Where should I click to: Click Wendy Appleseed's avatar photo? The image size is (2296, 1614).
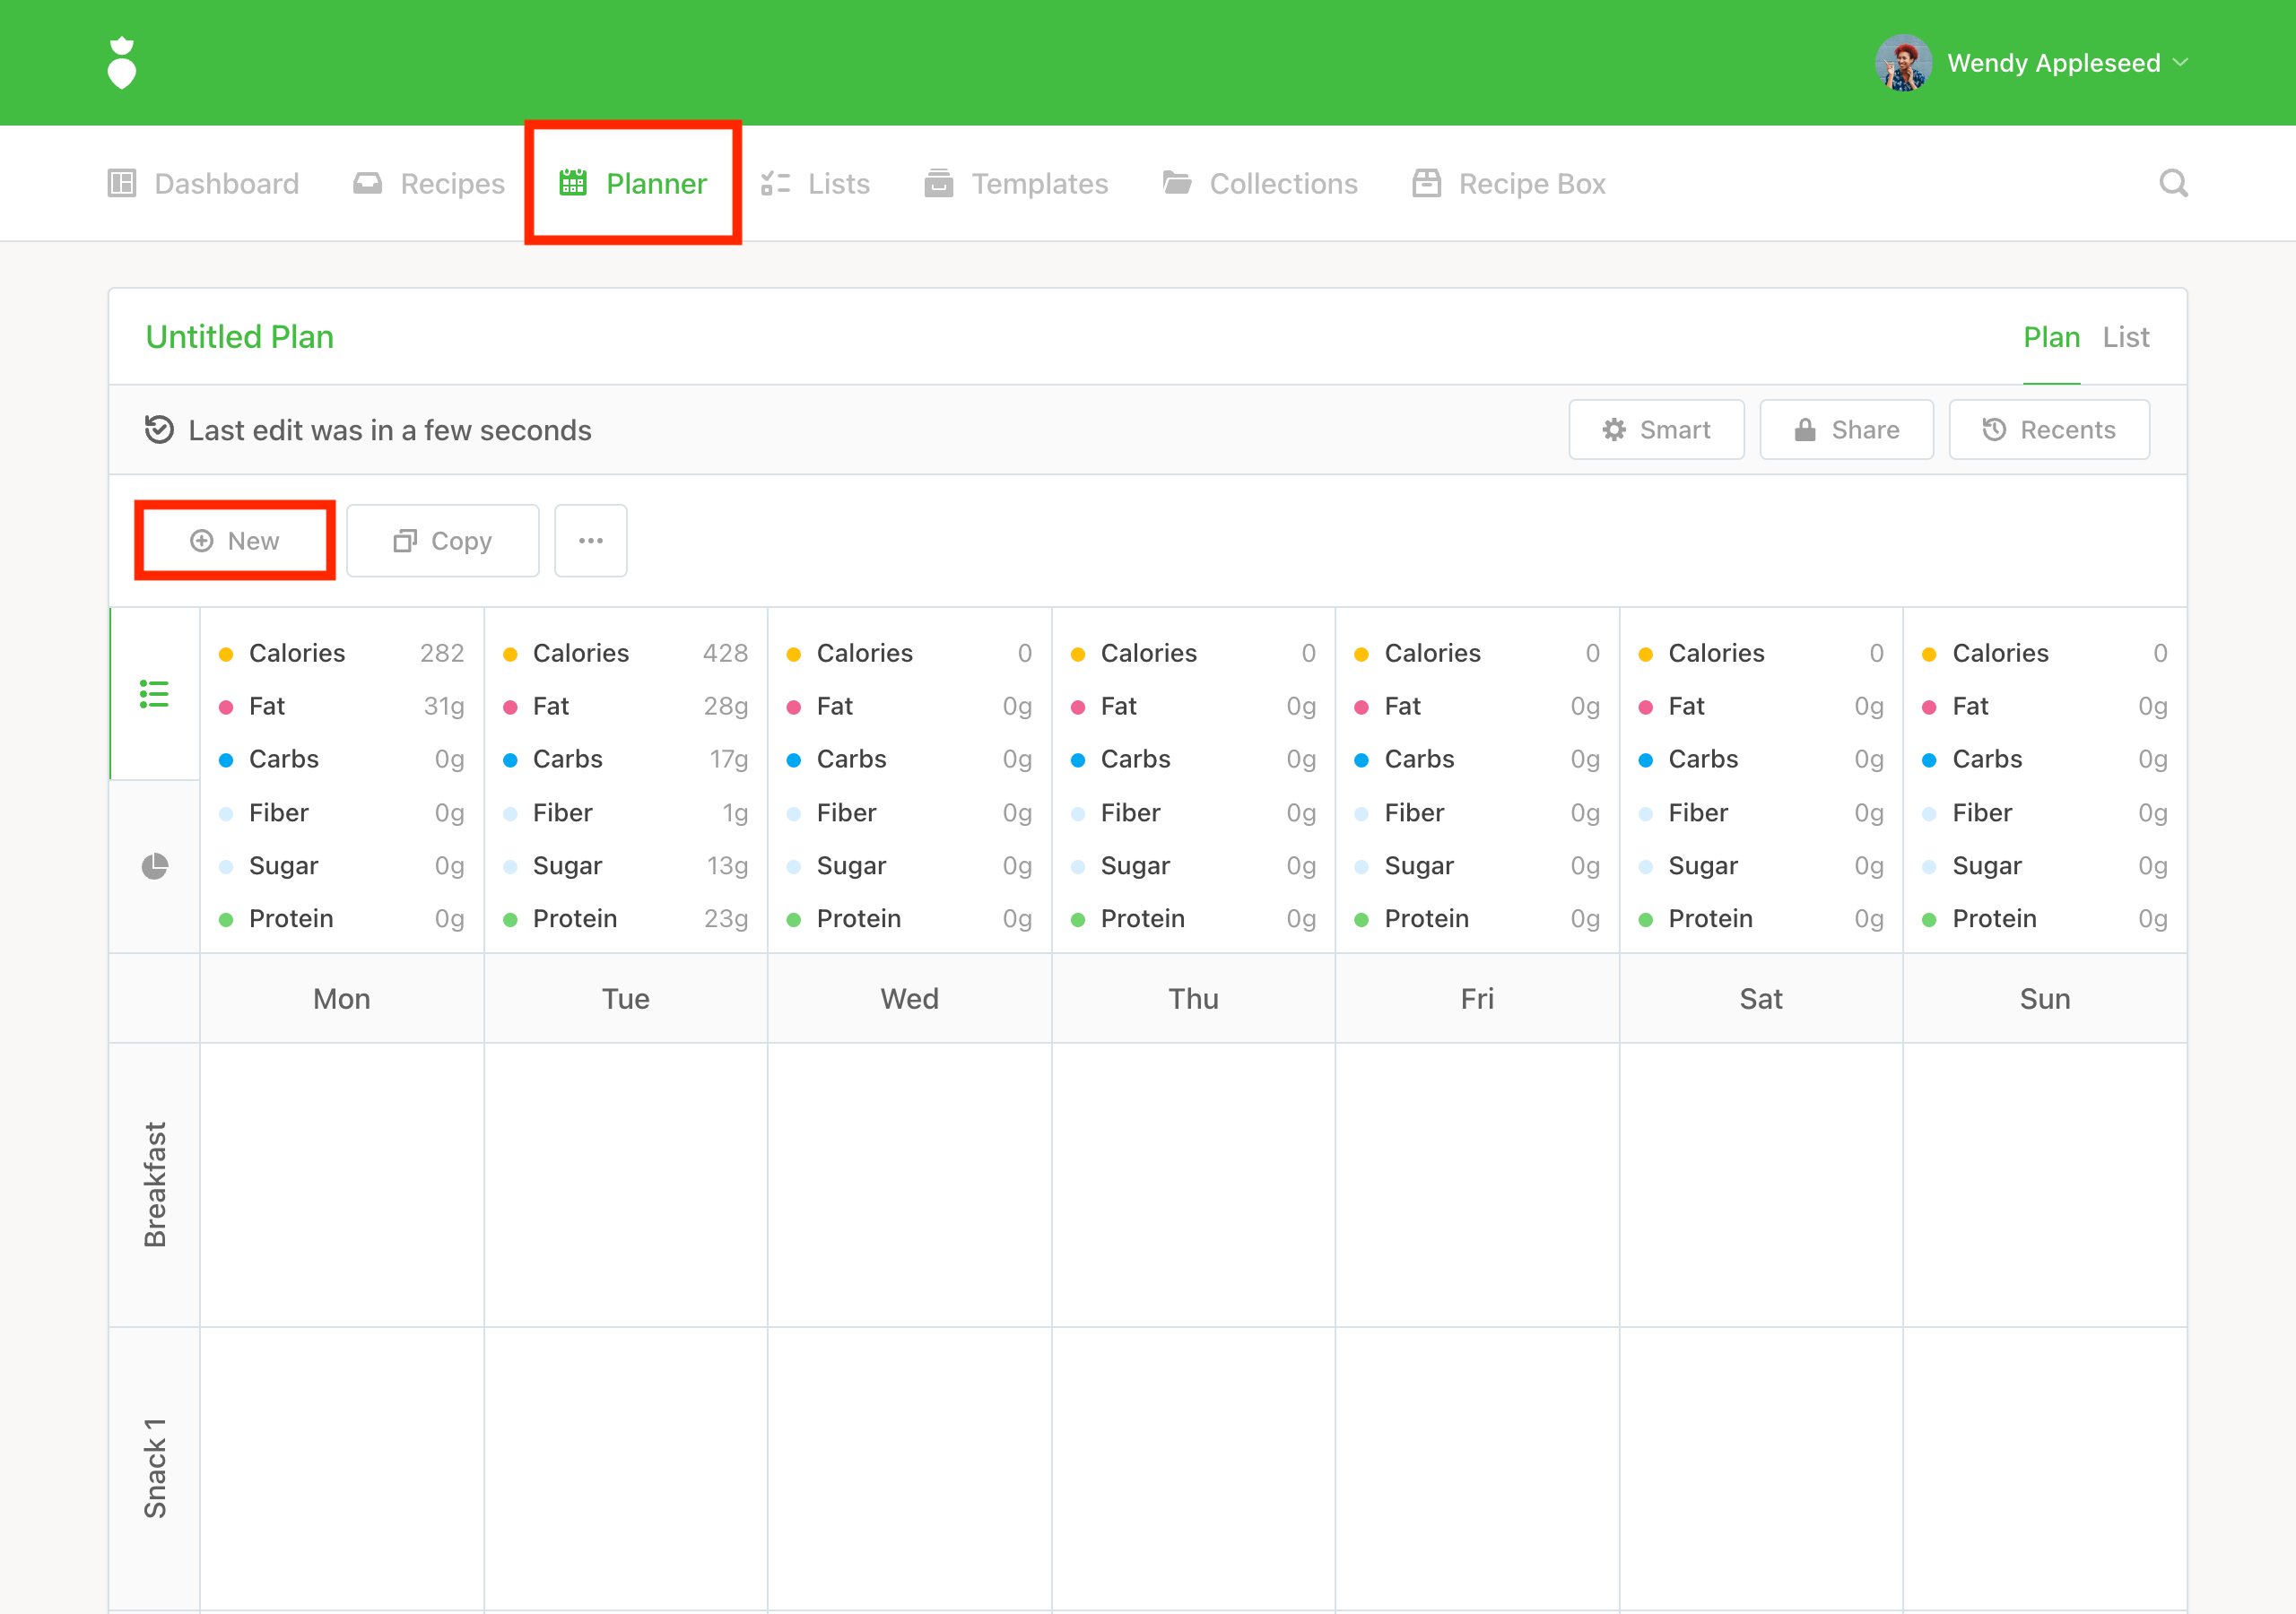coord(1902,63)
